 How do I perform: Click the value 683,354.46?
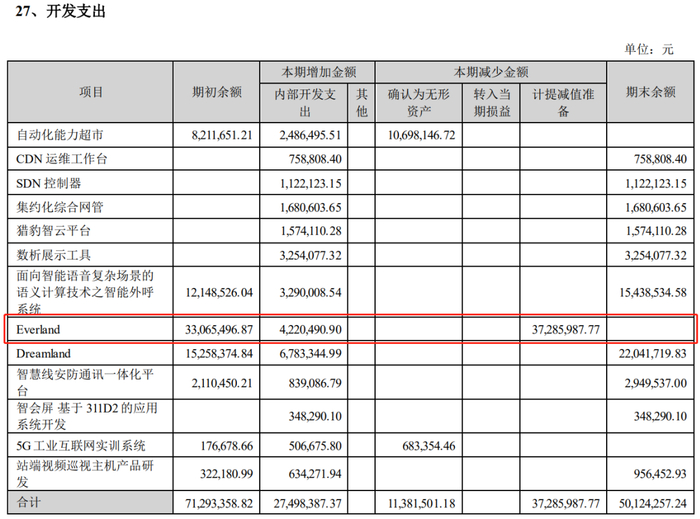[429, 446]
